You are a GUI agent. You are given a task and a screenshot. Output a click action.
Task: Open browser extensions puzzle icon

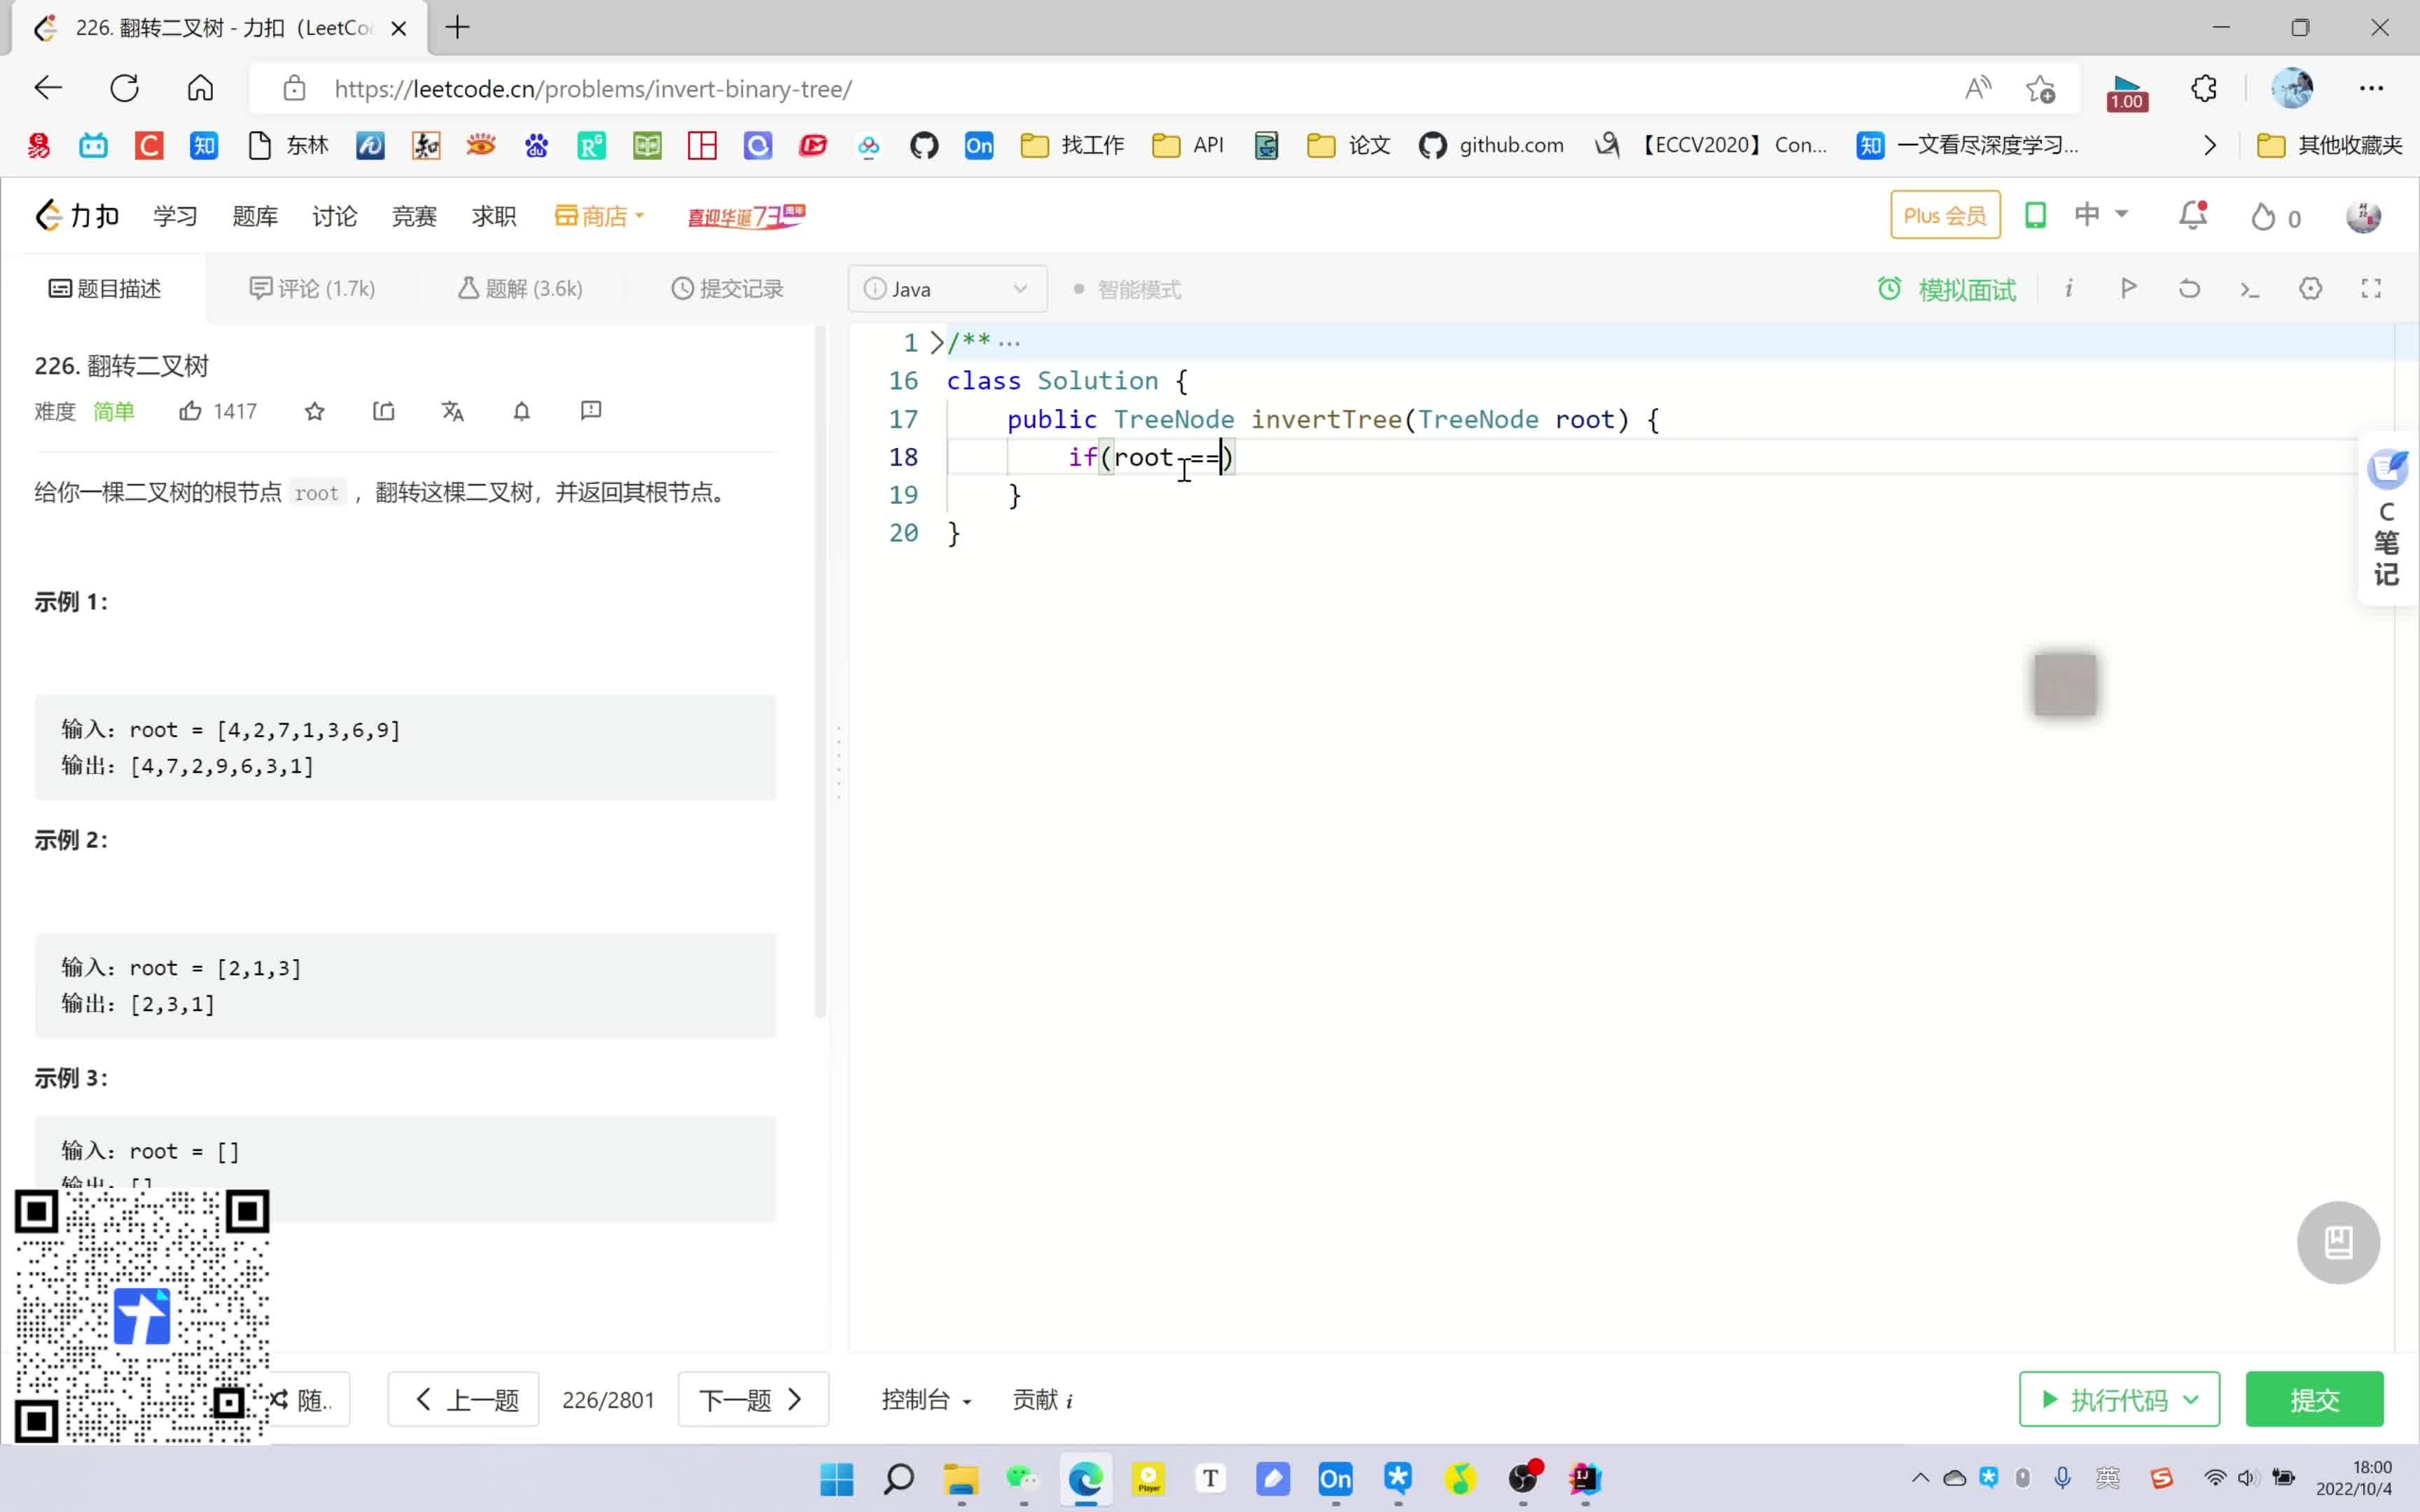click(2204, 88)
